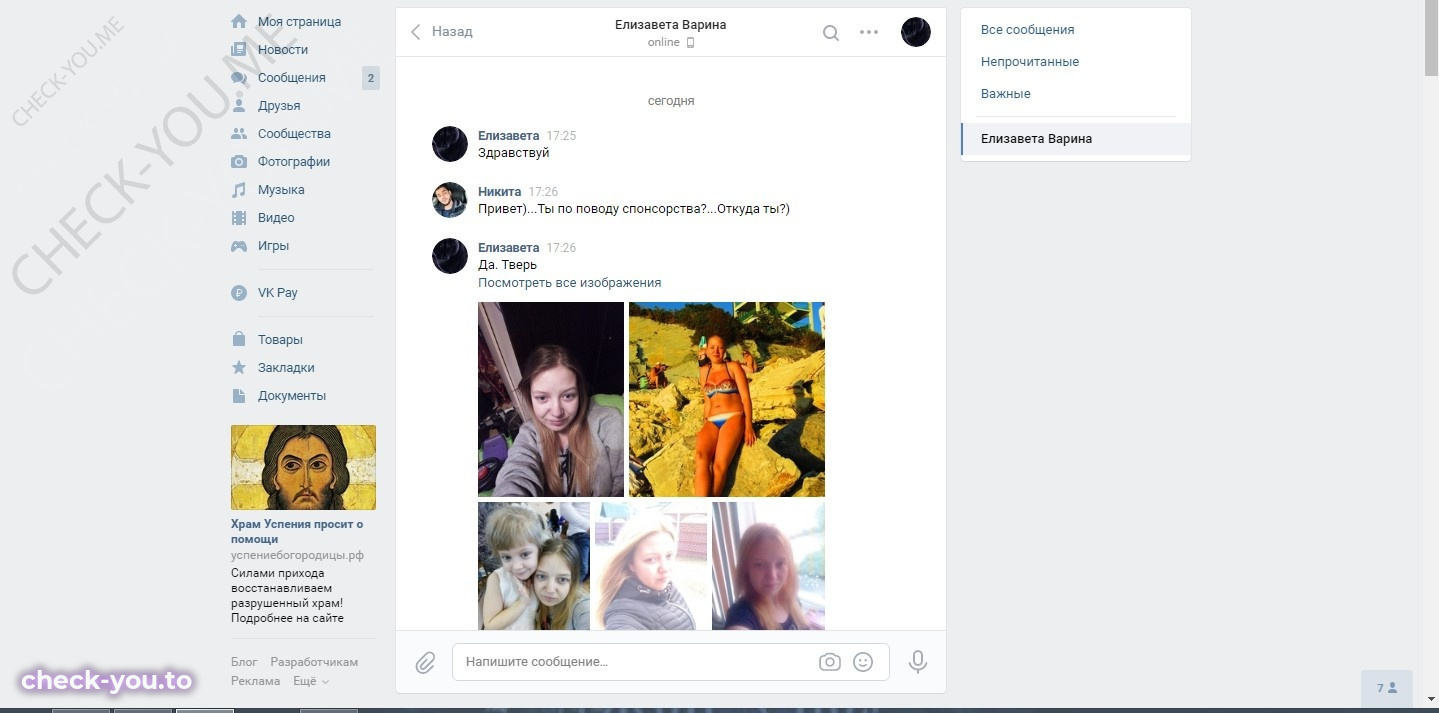Record a voice message with microphone icon
This screenshot has height=713, width=1439.
pyautogui.click(x=917, y=662)
